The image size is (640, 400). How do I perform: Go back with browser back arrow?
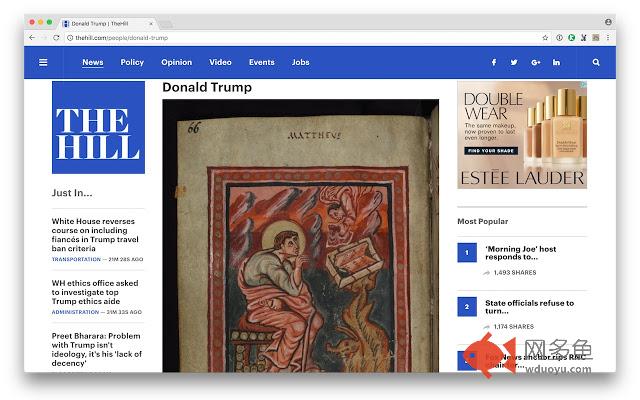coord(32,38)
